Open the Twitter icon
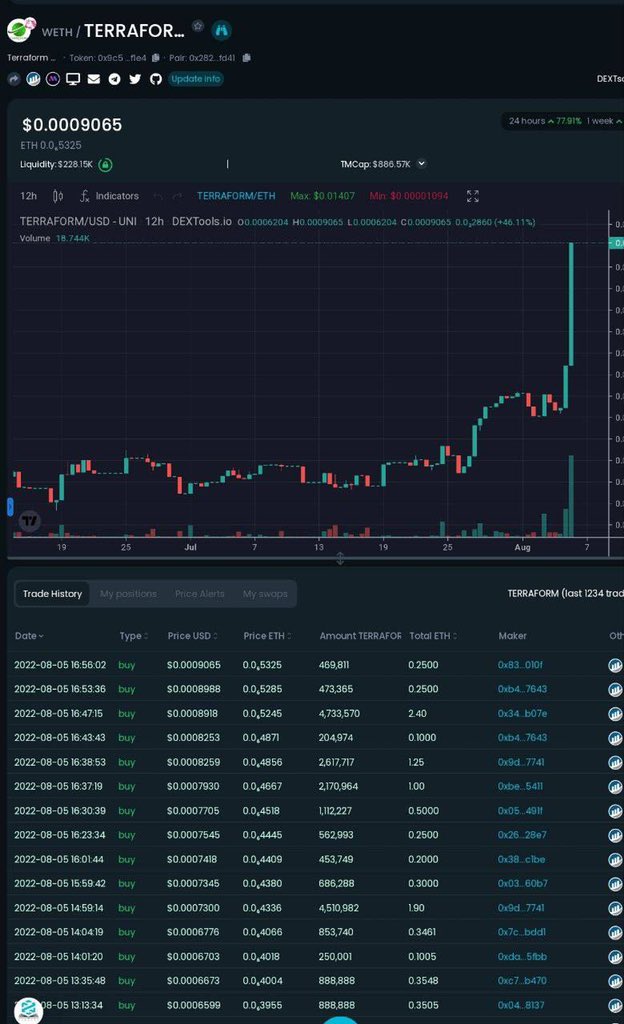The height and width of the screenshot is (1024, 624). 135,79
